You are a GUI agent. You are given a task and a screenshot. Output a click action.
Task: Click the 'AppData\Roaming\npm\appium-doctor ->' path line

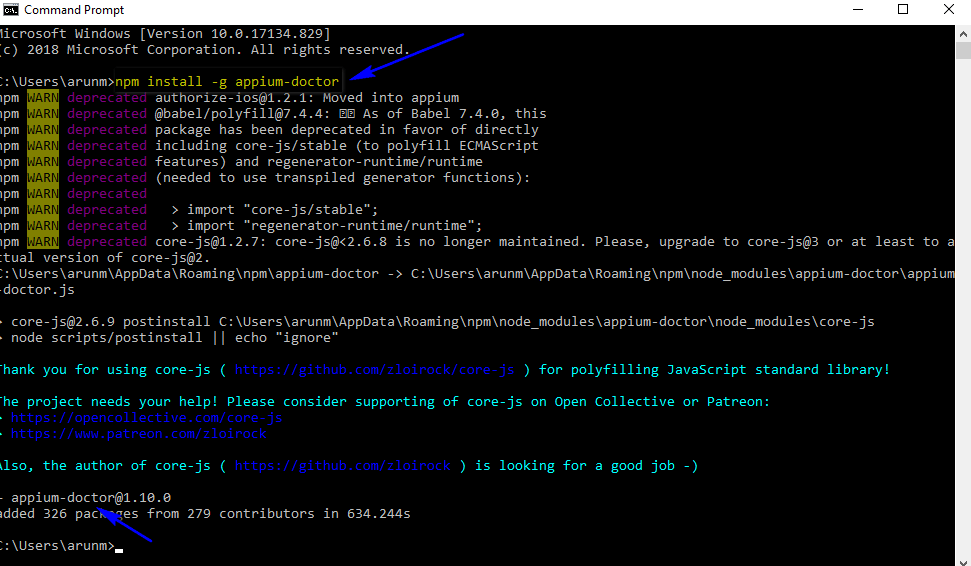tap(477, 274)
